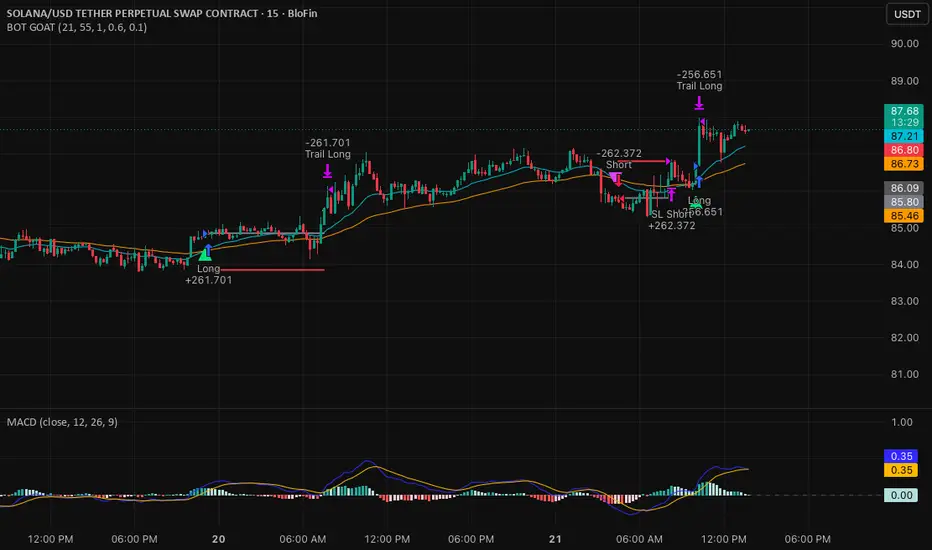Click the -262.372 Short signal label
Screen dimensions: 932x550
tap(619, 159)
